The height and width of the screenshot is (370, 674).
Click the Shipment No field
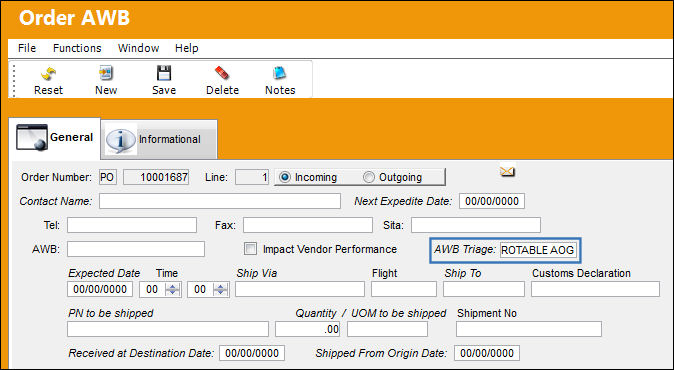pyautogui.click(x=529, y=329)
